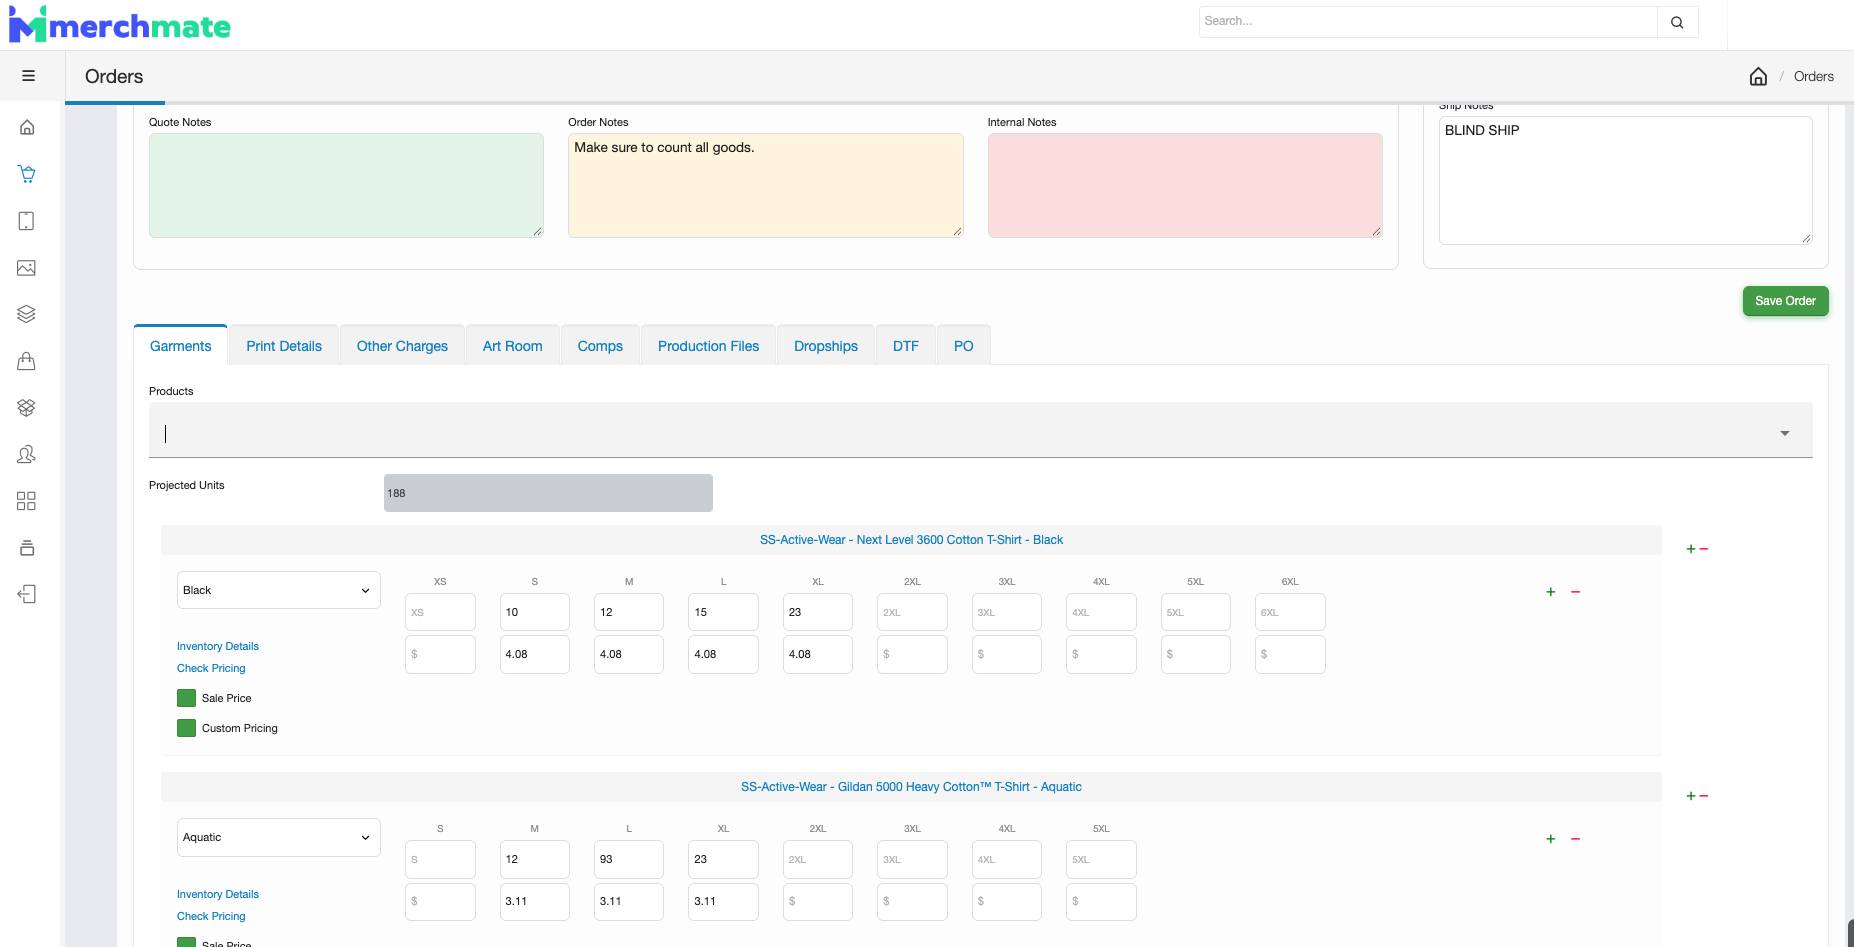Open the Aquatic color dropdown
This screenshot has height=947, width=1854.
click(x=279, y=837)
